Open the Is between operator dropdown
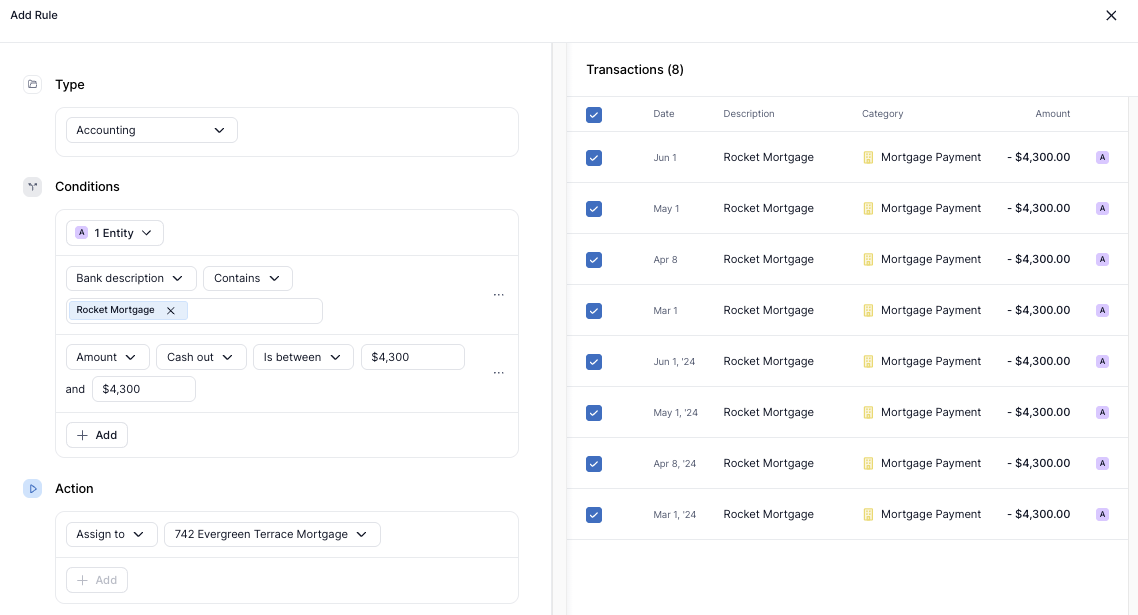The image size is (1138, 615). 302,357
